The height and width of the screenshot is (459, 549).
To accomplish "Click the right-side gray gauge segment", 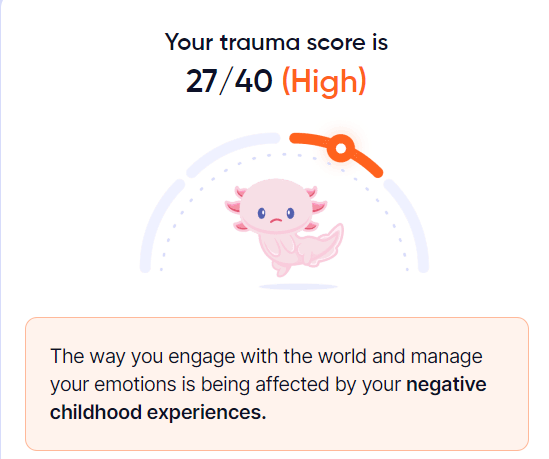I will pos(407,225).
